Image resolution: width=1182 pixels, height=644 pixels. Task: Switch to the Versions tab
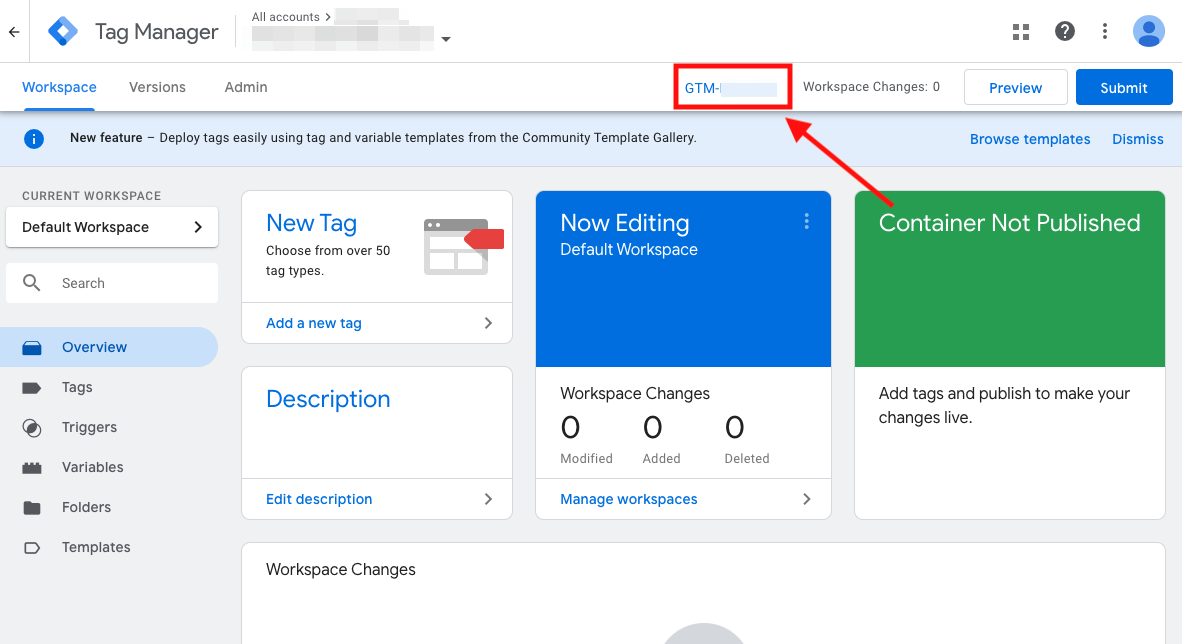[x=157, y=87]
